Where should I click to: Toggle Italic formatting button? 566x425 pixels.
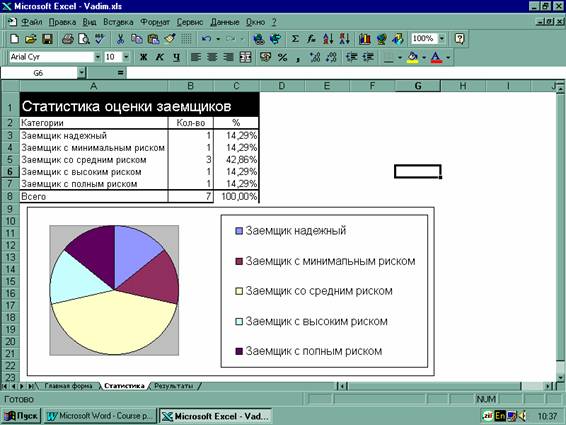pos(160,57)
